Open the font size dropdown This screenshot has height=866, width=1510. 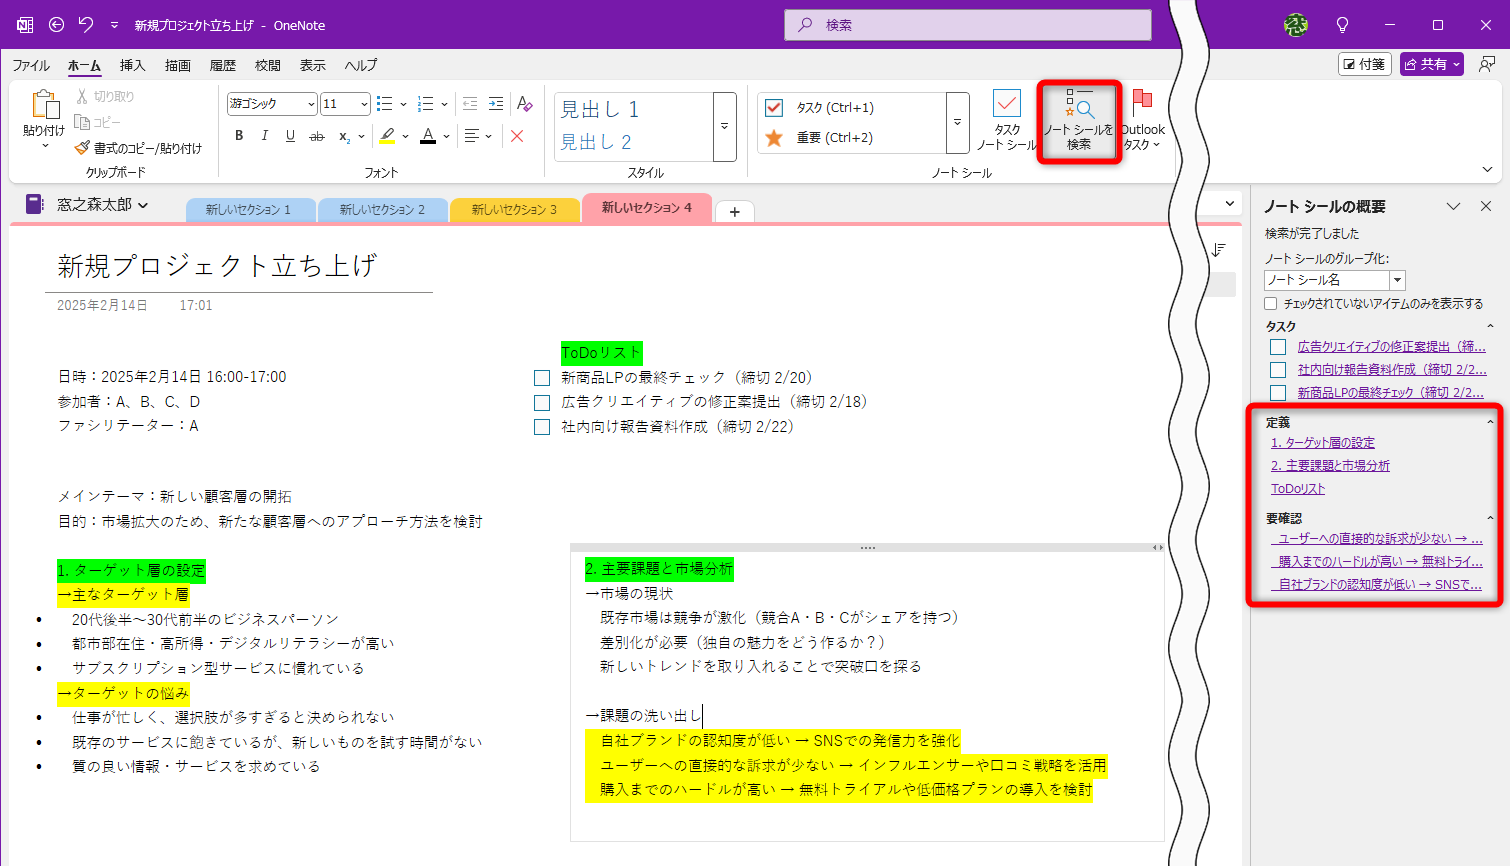pos(364,103)
